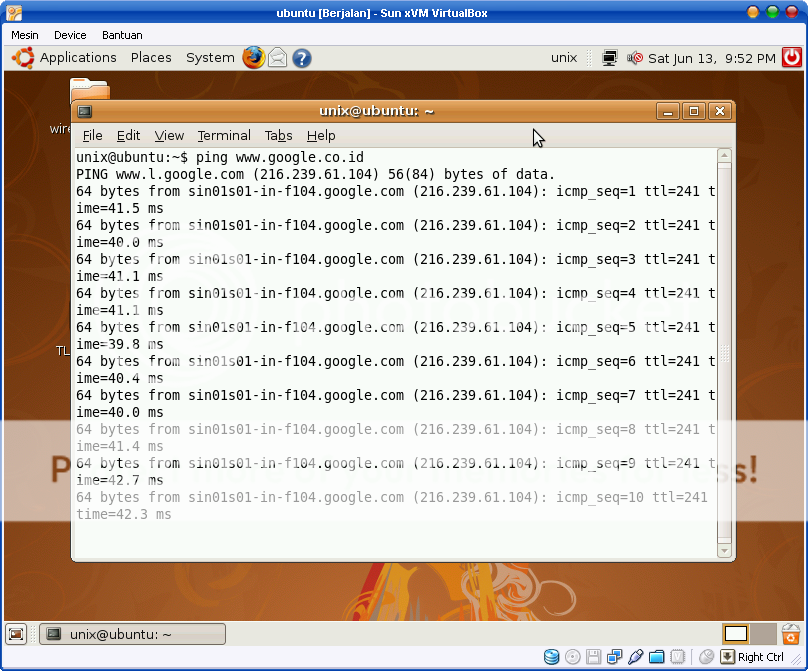Open the Mesin menu in VirtualBox

point(25,35)
